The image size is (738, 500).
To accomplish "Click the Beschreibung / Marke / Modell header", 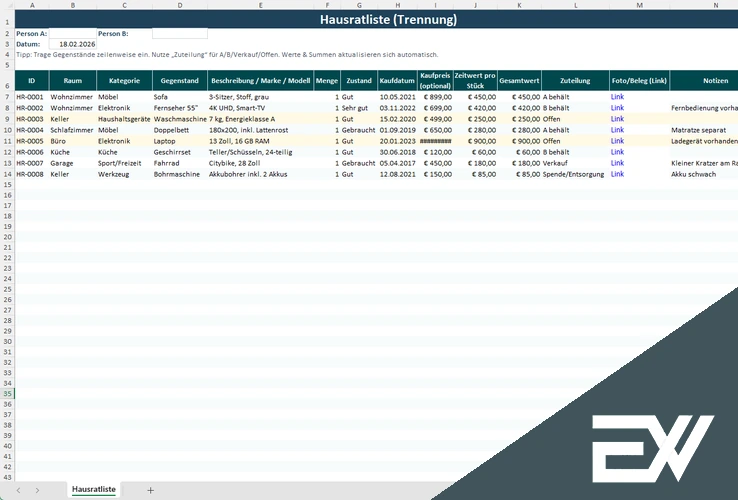I will 260,81.
